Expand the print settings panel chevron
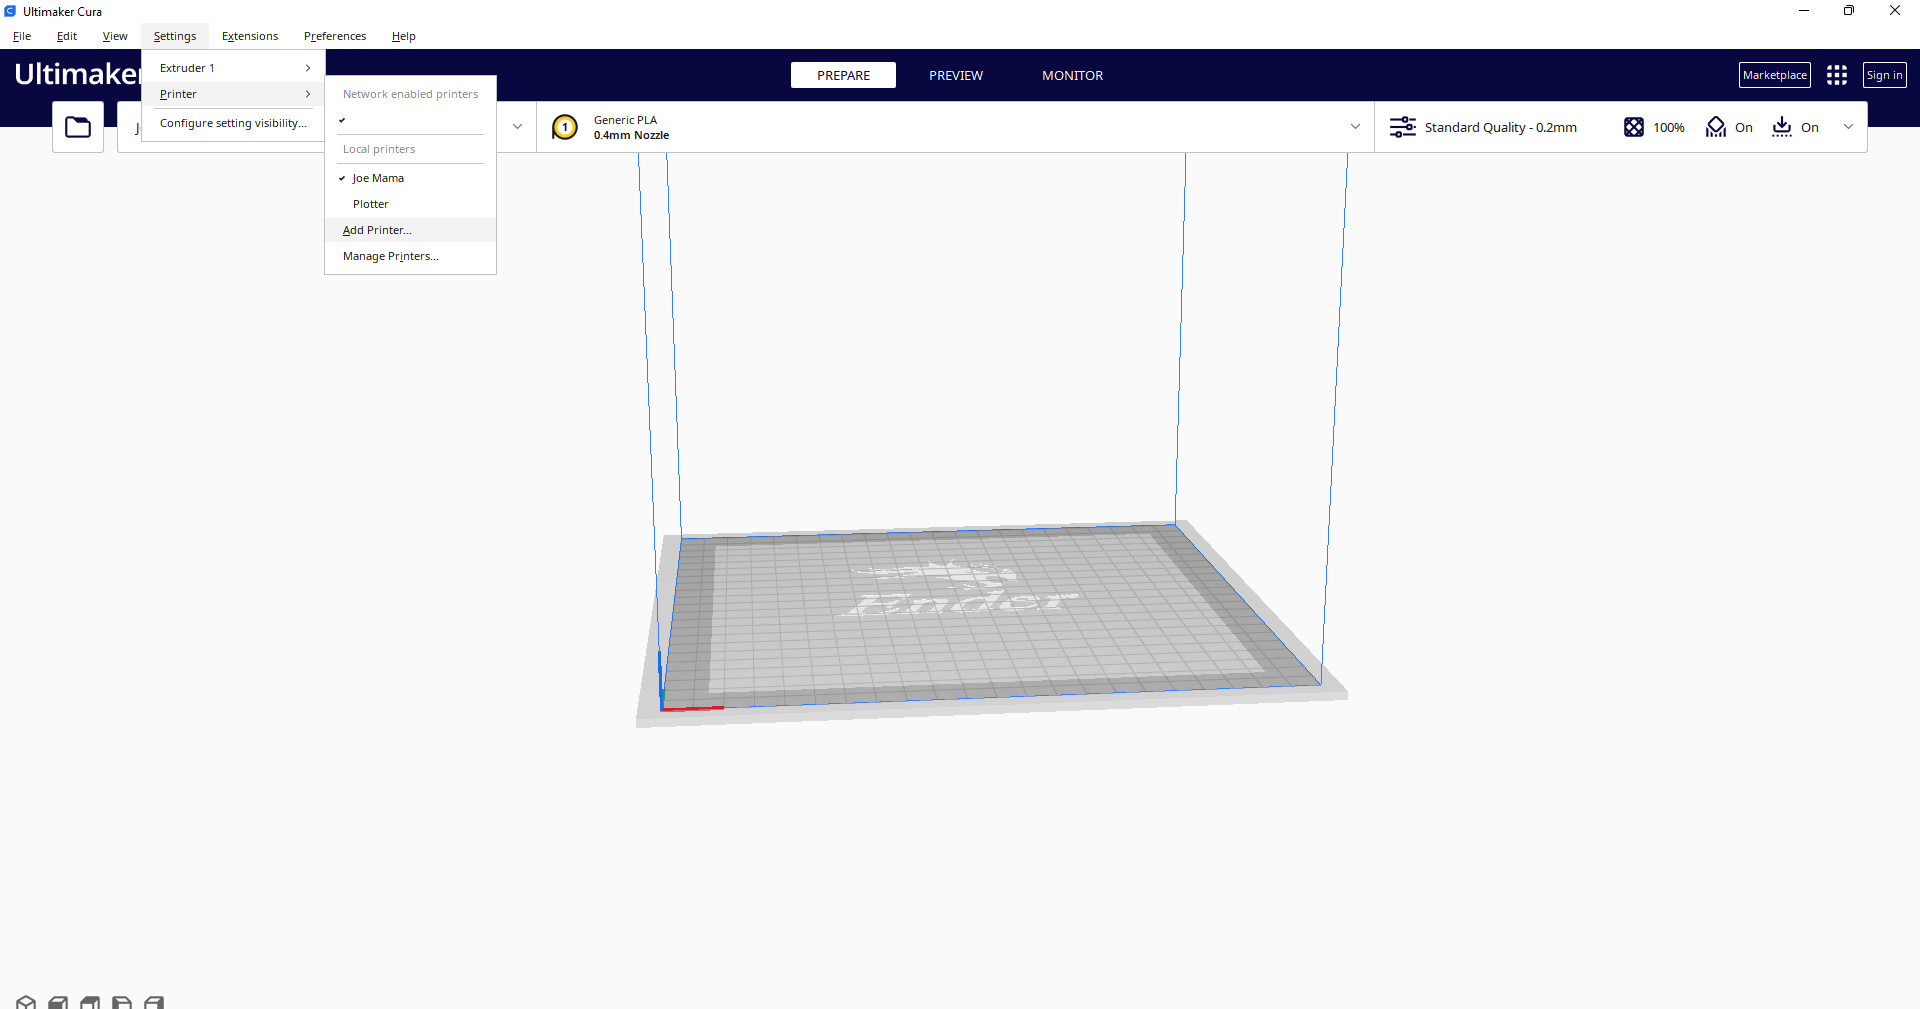The width and height of the screenshot is (1920, 1009). [x=1848, y=127]
